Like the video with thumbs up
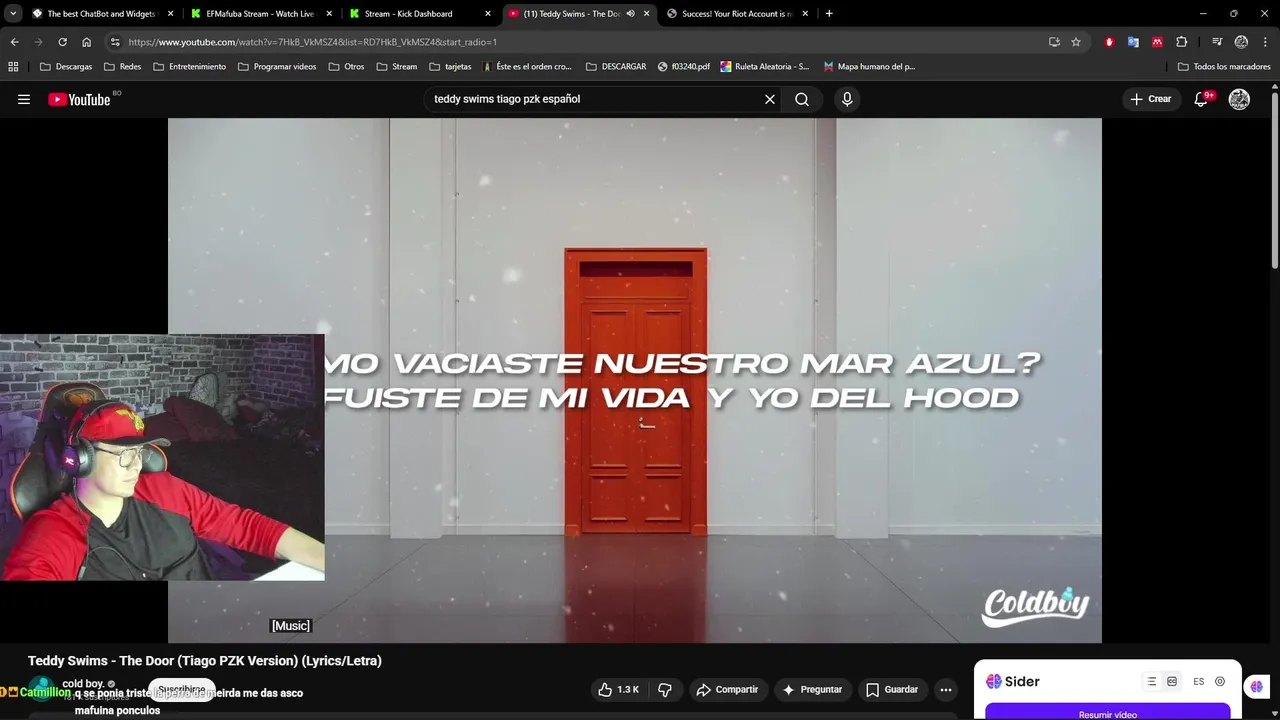Screen dimensions: 1280x720 point(618,690)
